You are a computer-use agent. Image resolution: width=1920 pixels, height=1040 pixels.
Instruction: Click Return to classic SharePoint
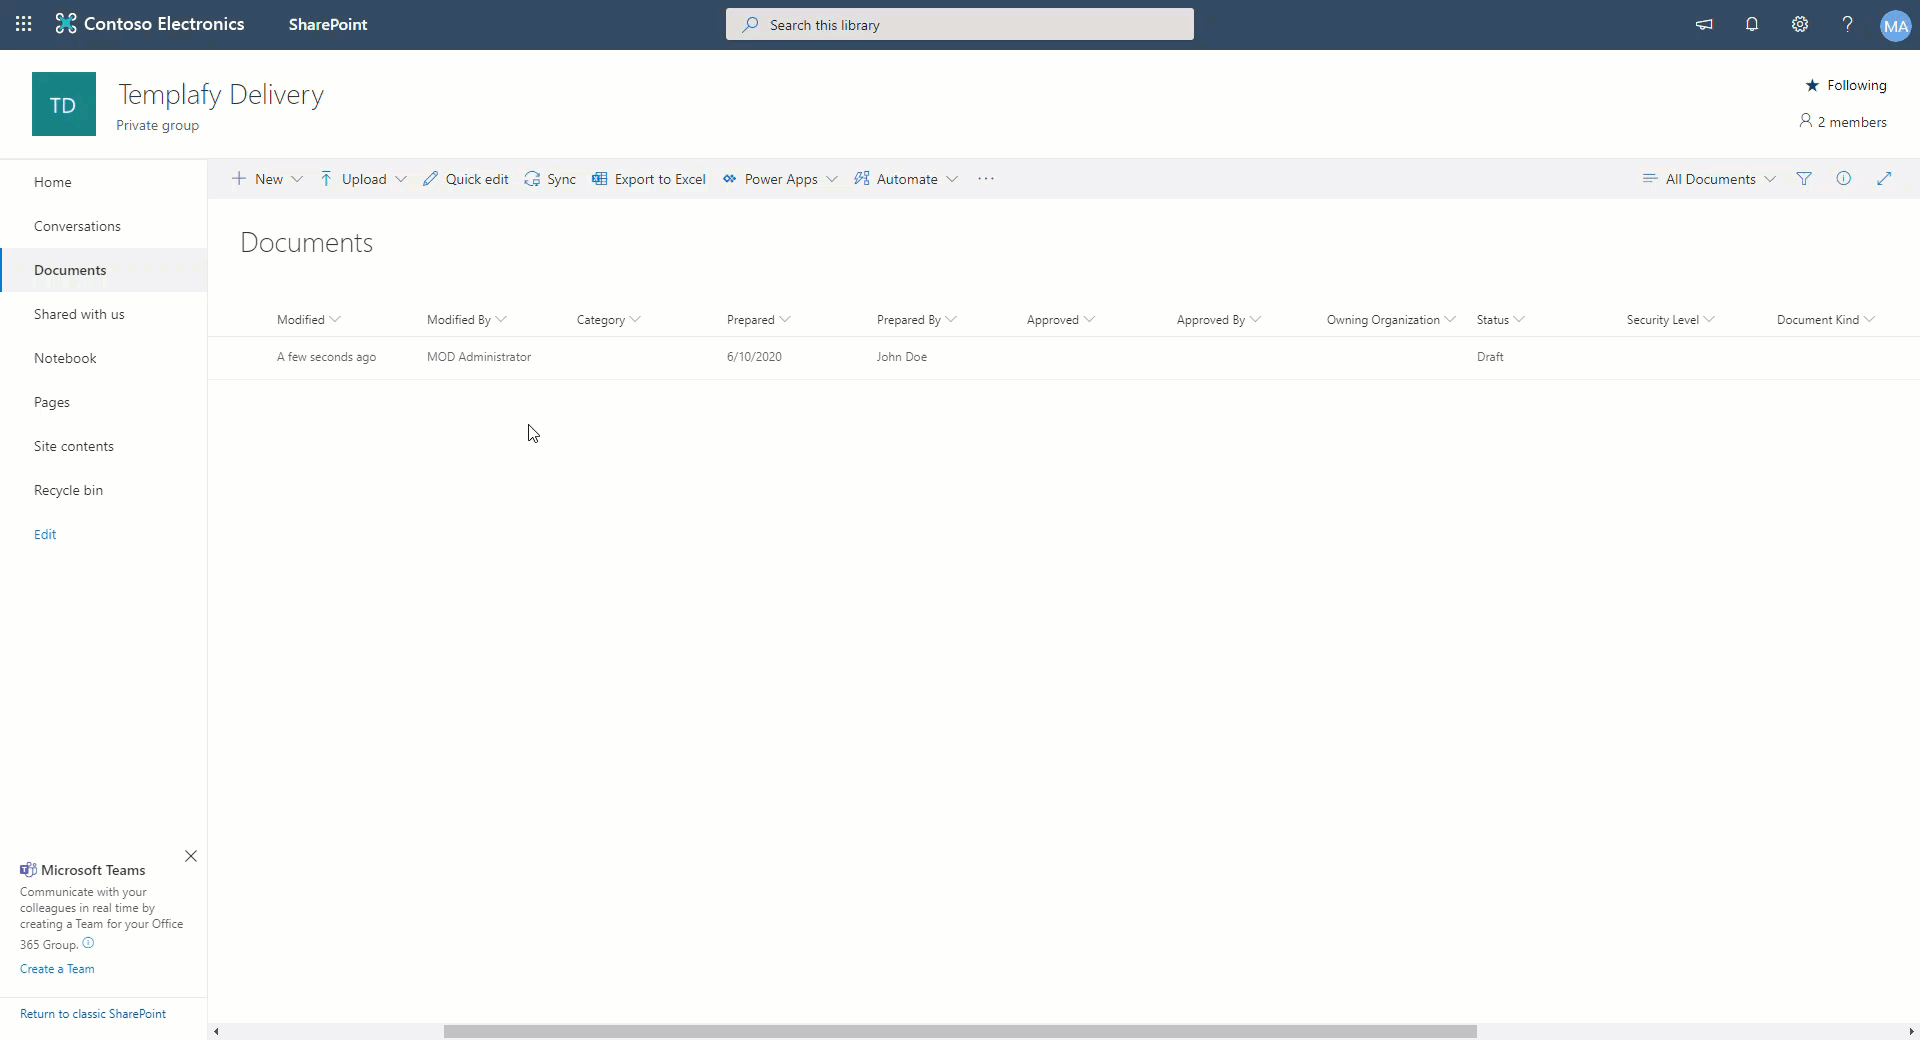[93, 1014]
